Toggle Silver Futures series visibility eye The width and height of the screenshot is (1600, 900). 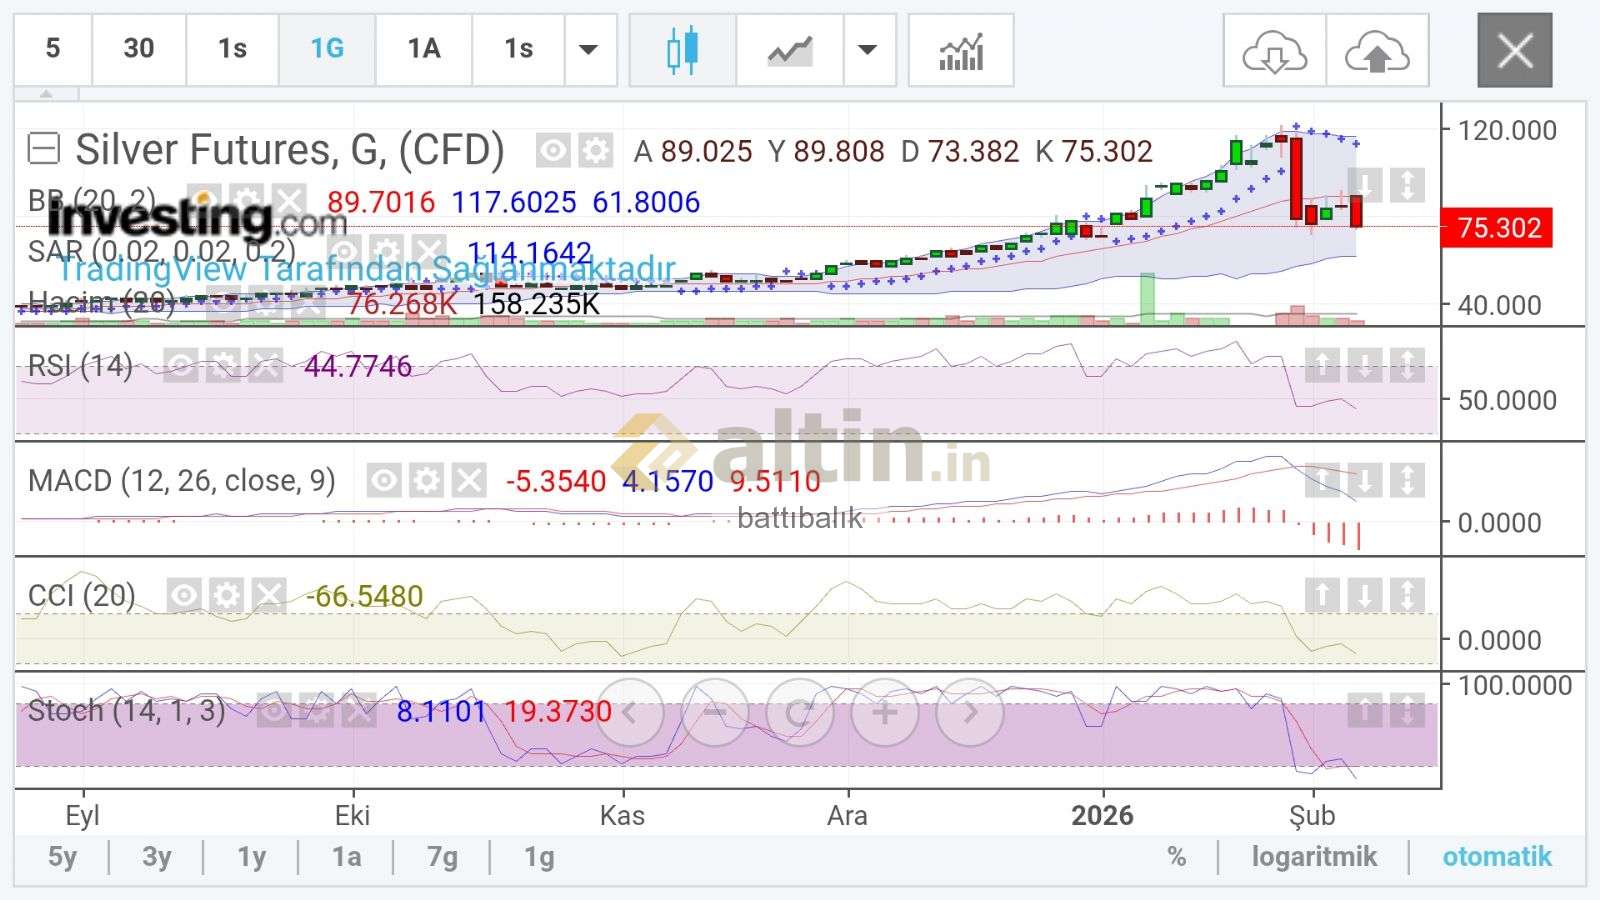[x=552, y=151]
